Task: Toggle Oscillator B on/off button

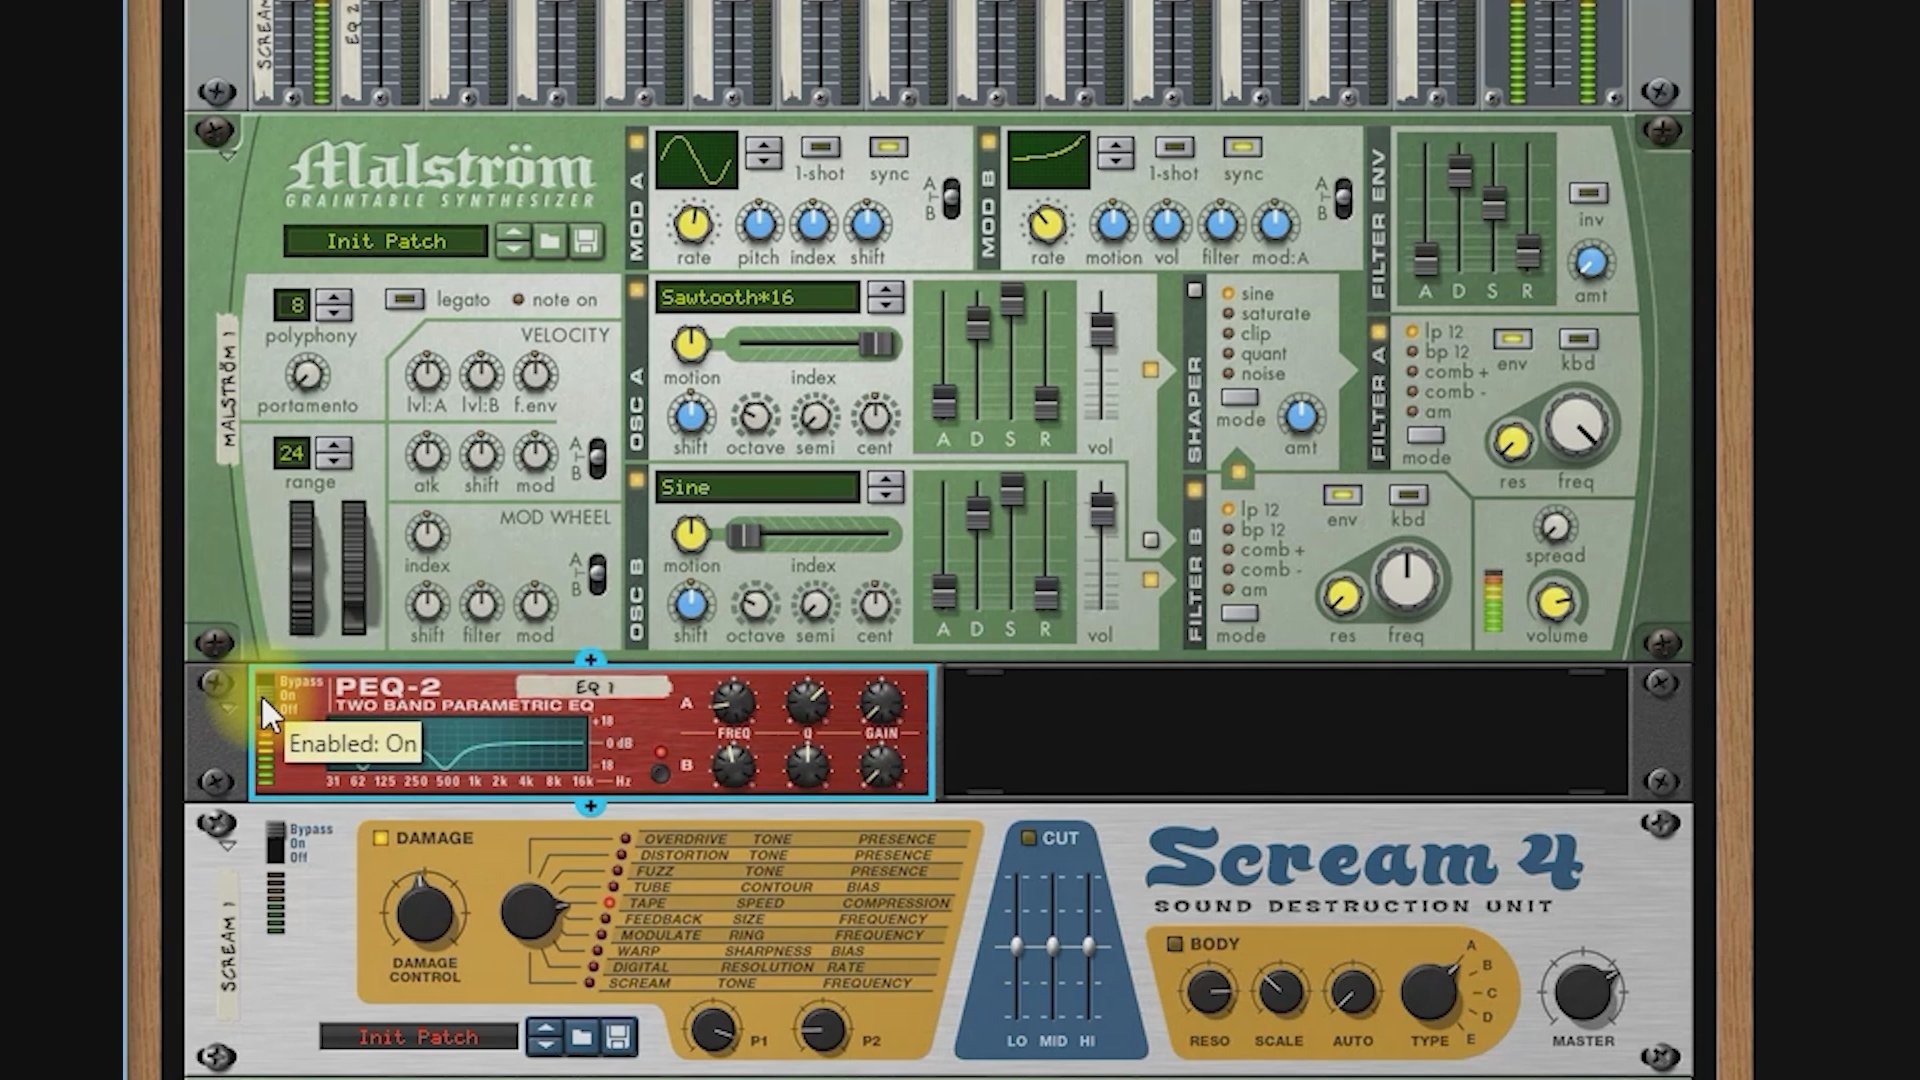Action: (636, 480)
